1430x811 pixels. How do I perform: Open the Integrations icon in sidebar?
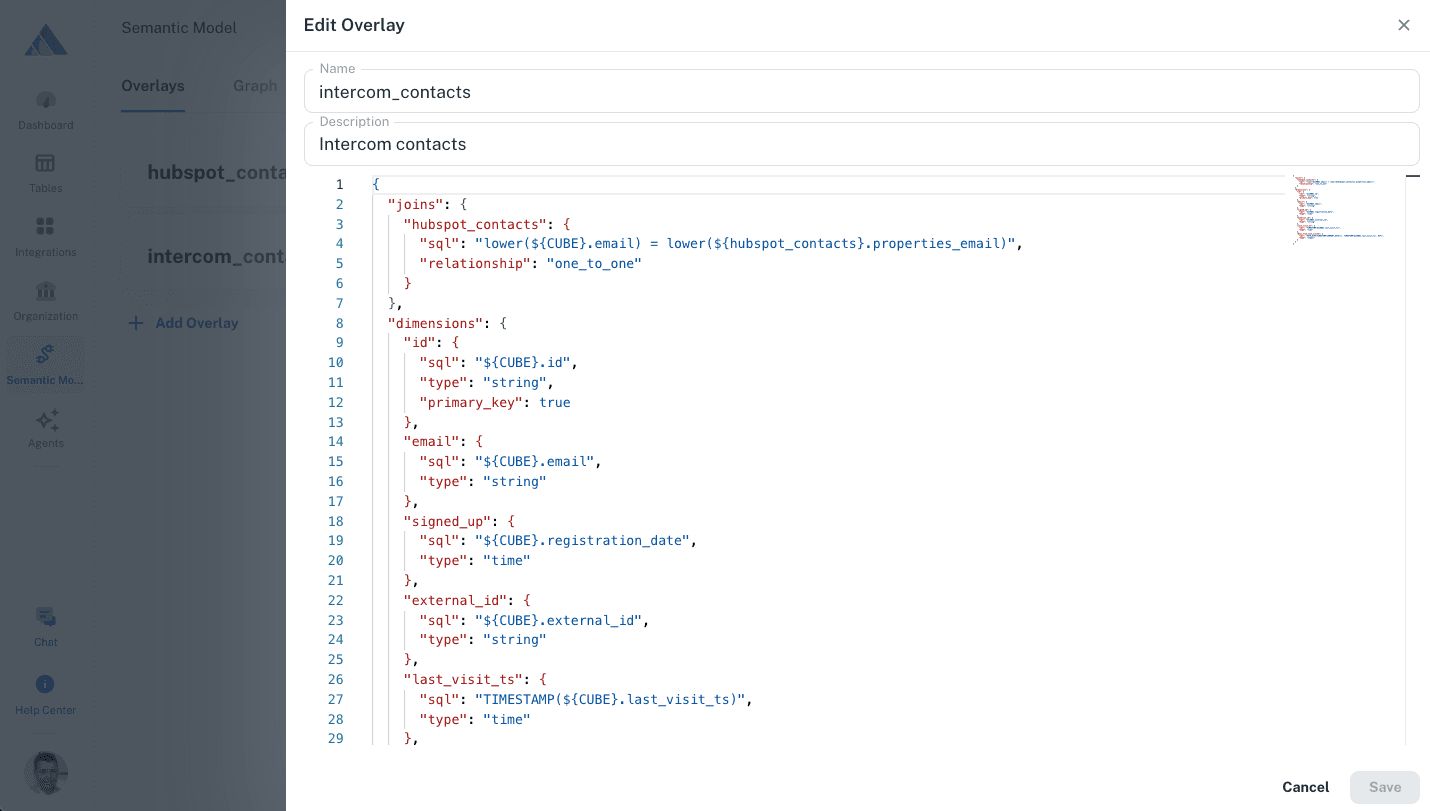46,227
